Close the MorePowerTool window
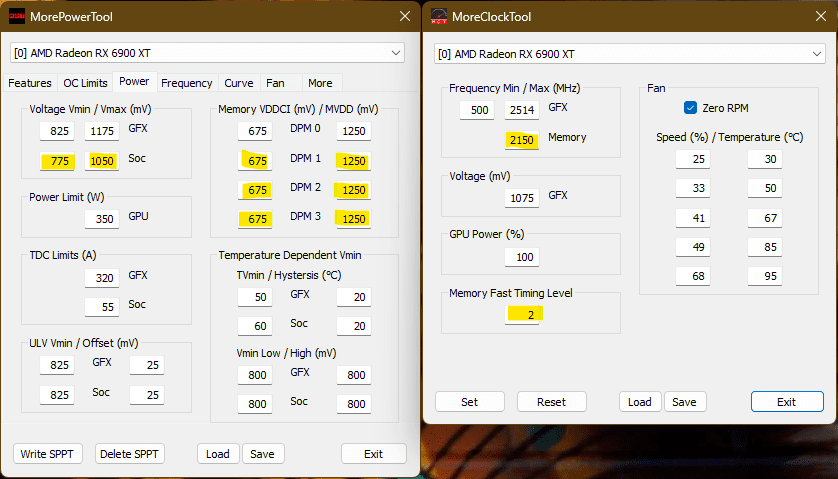Screen dimensions: 838x479 click(x=405, y=16)
